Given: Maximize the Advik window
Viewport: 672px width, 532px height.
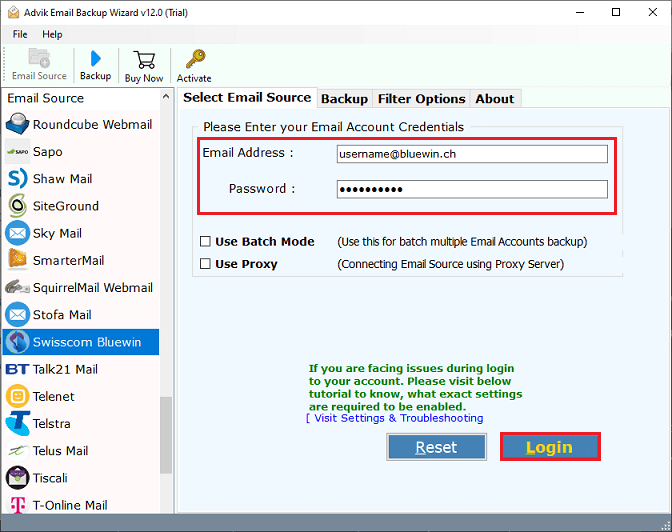Looking at the screenshot, I should [x=616, y=12].
